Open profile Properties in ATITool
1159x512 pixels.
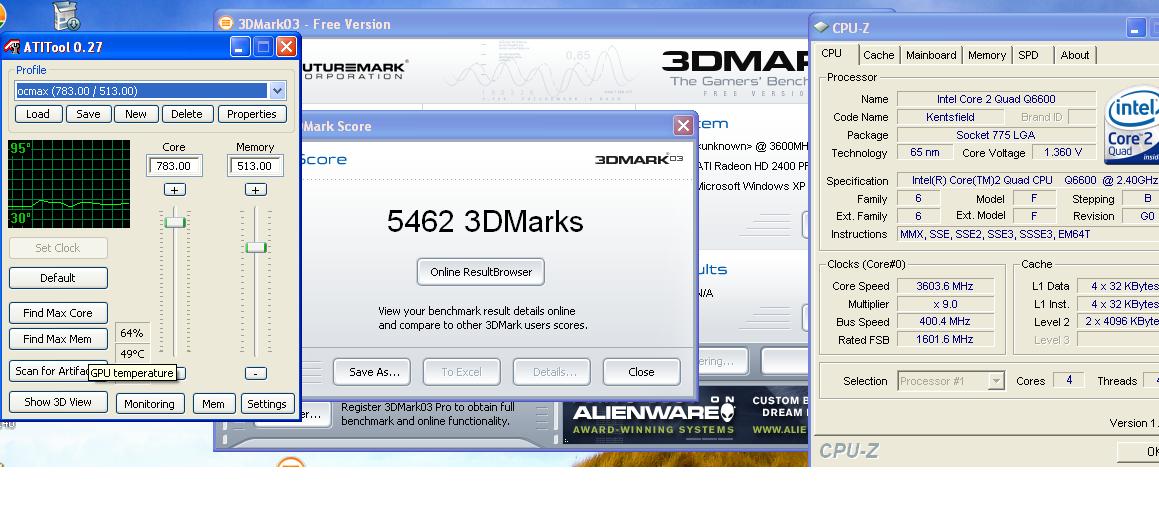pyautogui.click(x=251, y=114)
